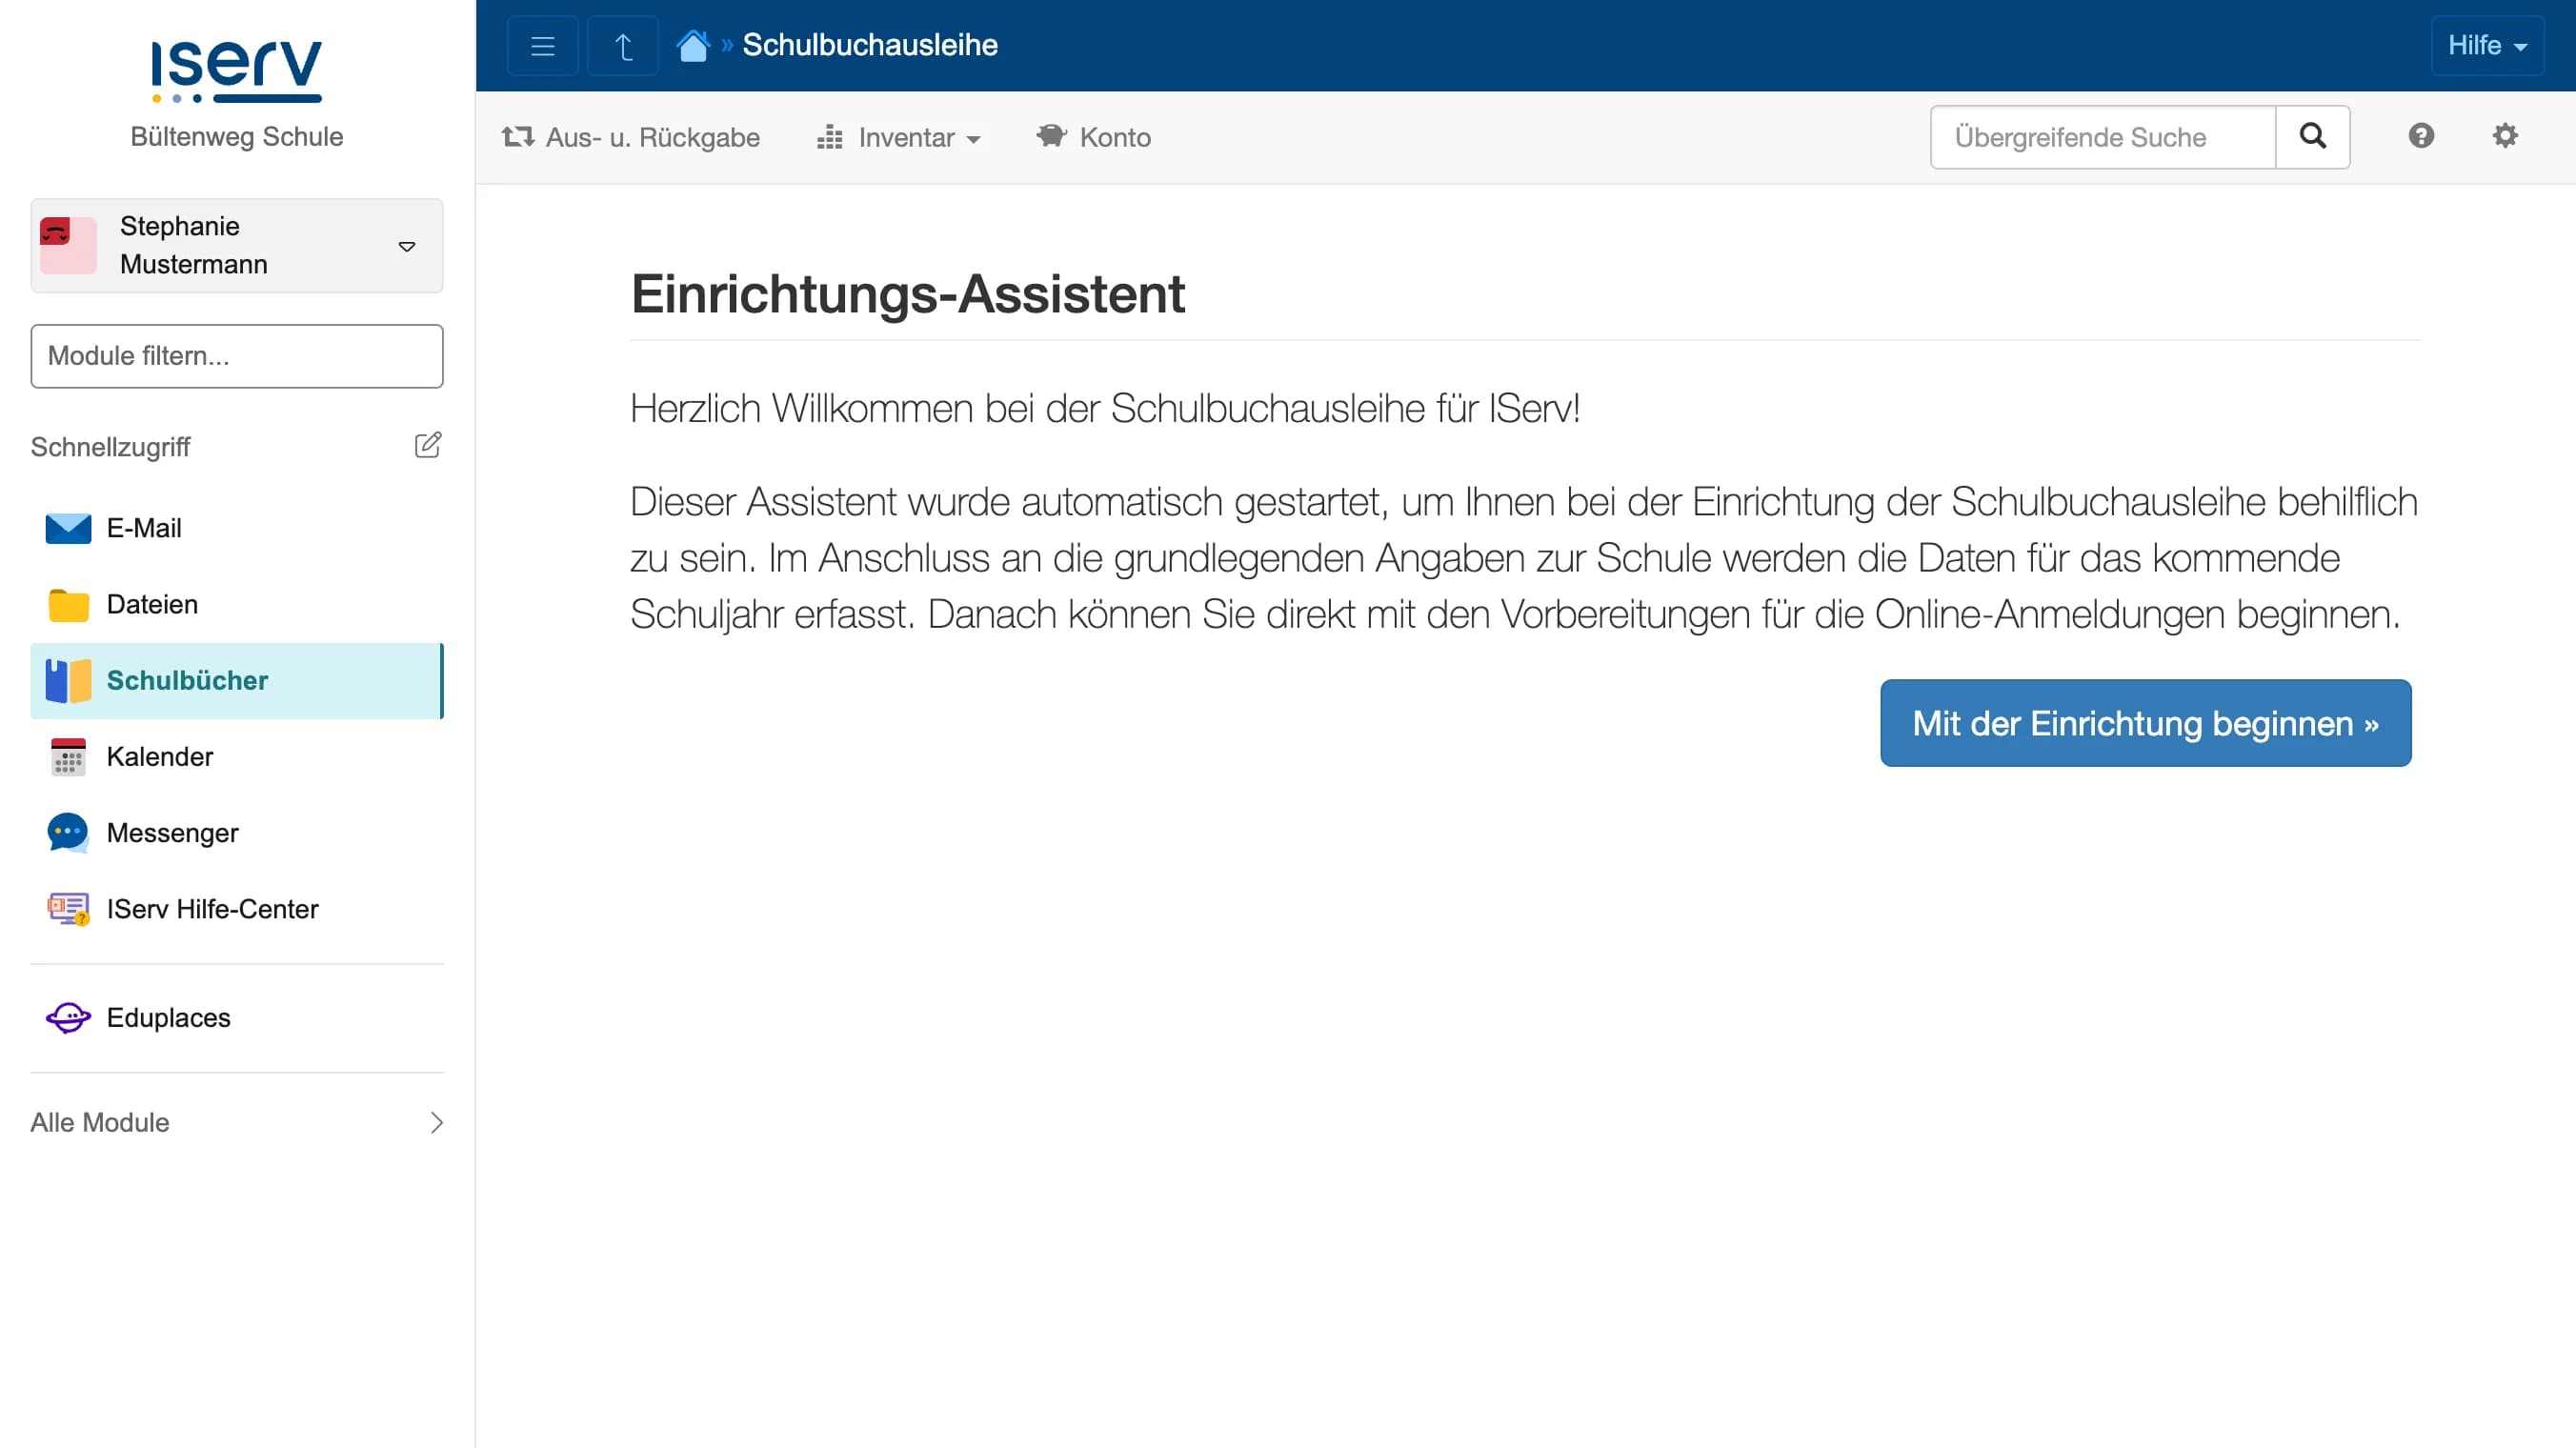Launch Eduplaces from the sidebar
This screenshot has height=1448, width=2576.
tap(168, 1017)
